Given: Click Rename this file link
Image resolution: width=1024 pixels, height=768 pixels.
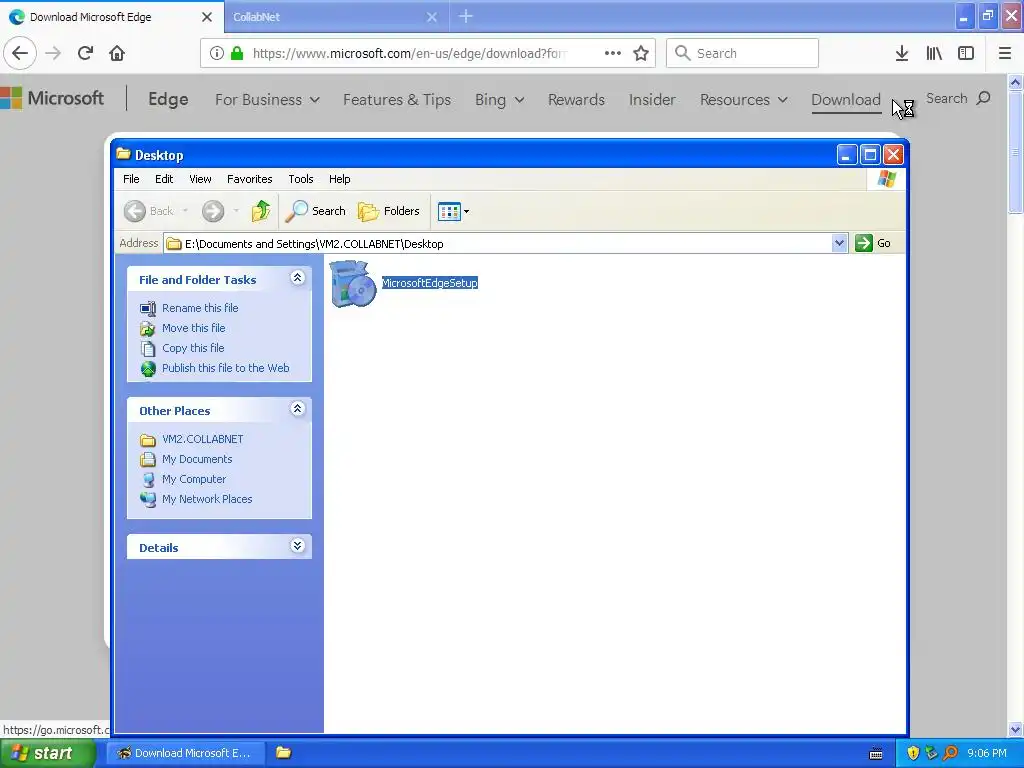Looking at the screenshot, I should [200, 308].
